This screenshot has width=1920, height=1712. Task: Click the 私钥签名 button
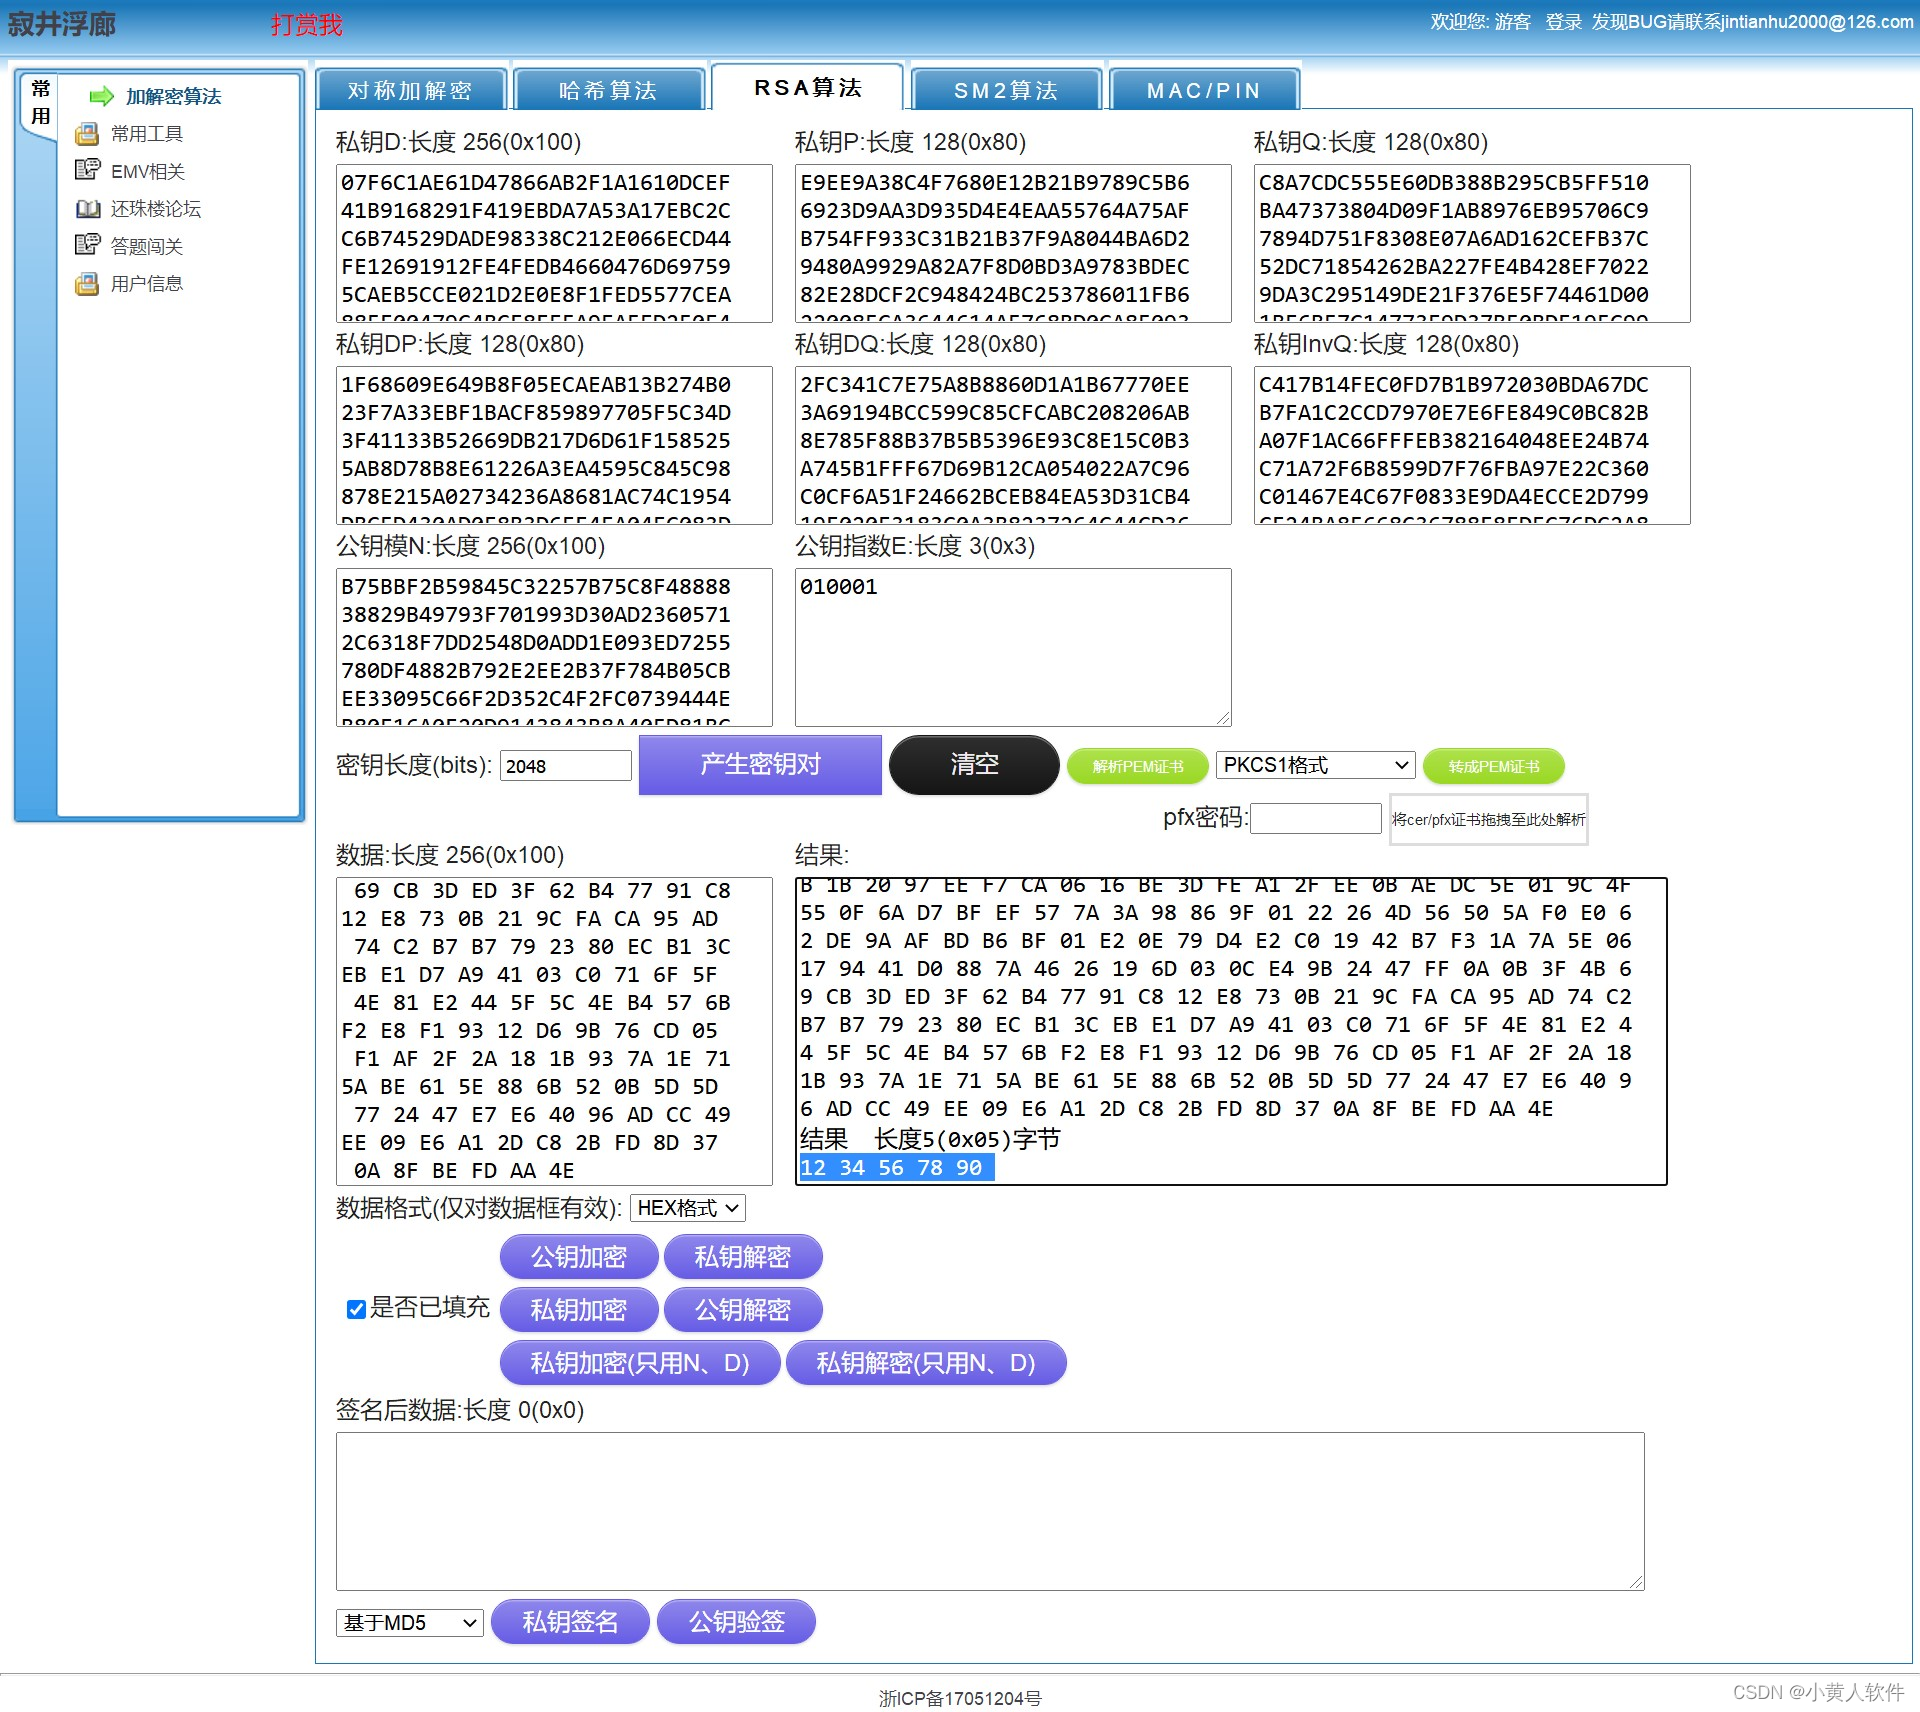coord(571,1622)
